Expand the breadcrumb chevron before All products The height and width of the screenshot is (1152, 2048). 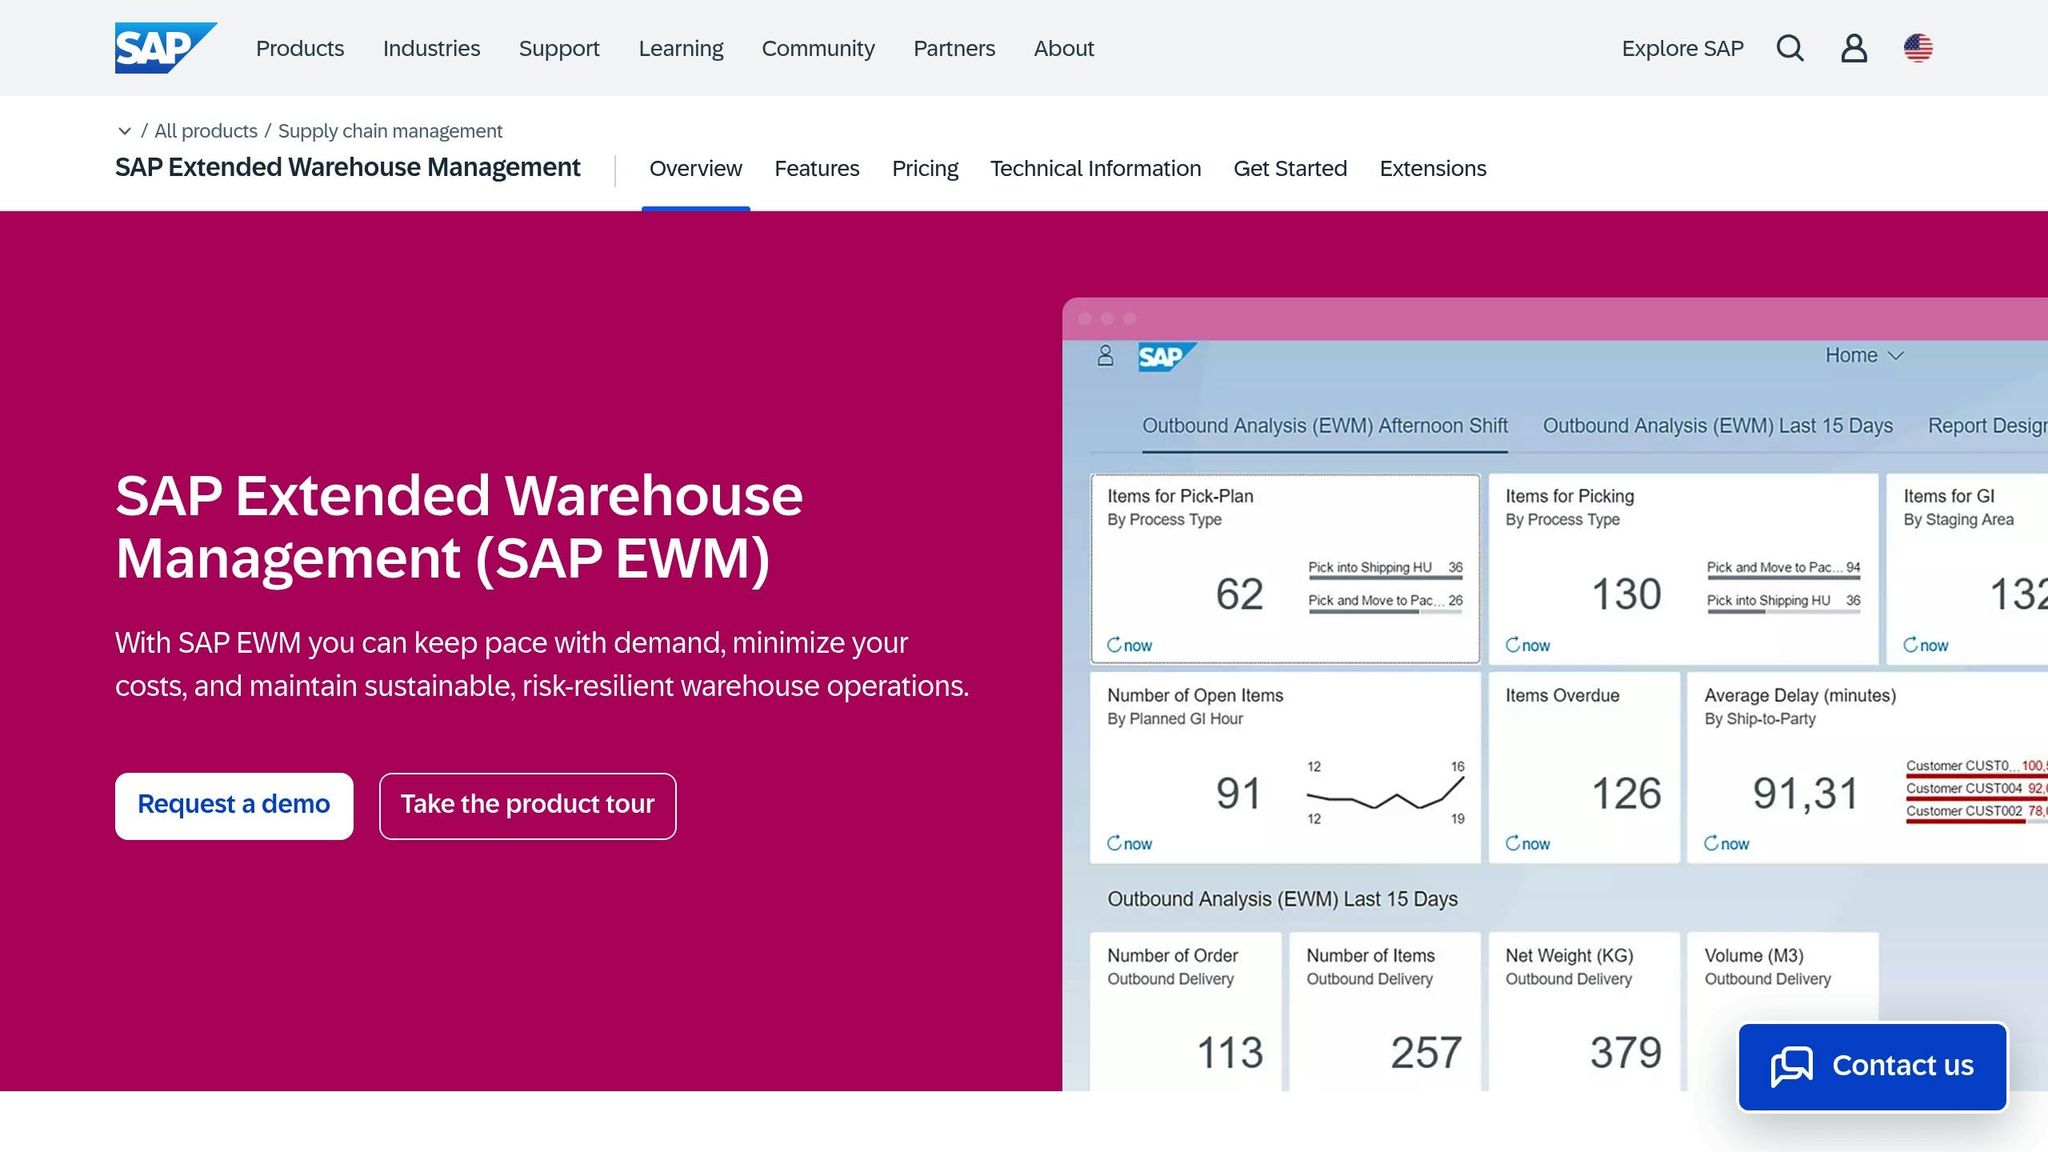point(124,131)
